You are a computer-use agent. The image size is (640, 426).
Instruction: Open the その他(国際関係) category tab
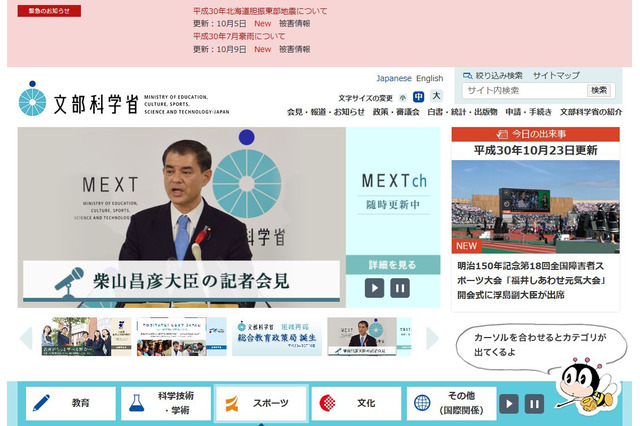451,404
